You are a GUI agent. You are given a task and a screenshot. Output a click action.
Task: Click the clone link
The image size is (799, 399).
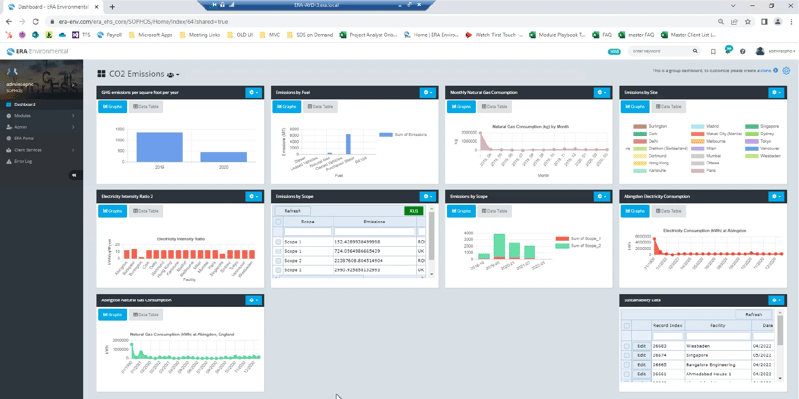click(766, 71)
